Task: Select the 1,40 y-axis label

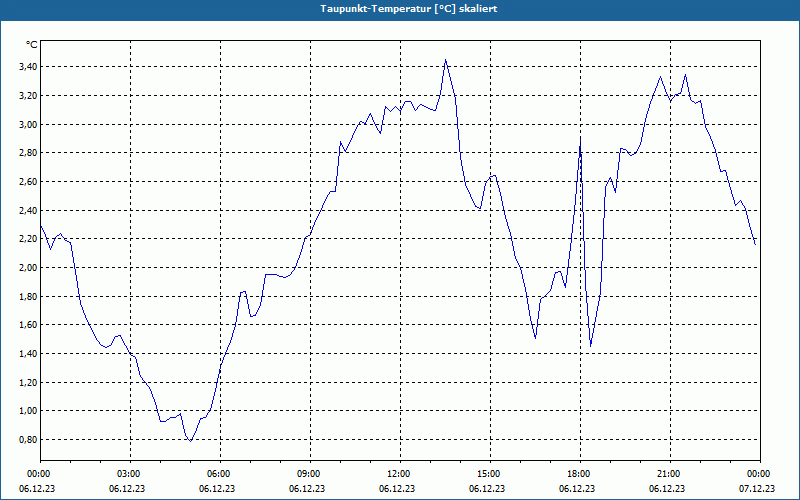Action: click(x=28, y=354)
